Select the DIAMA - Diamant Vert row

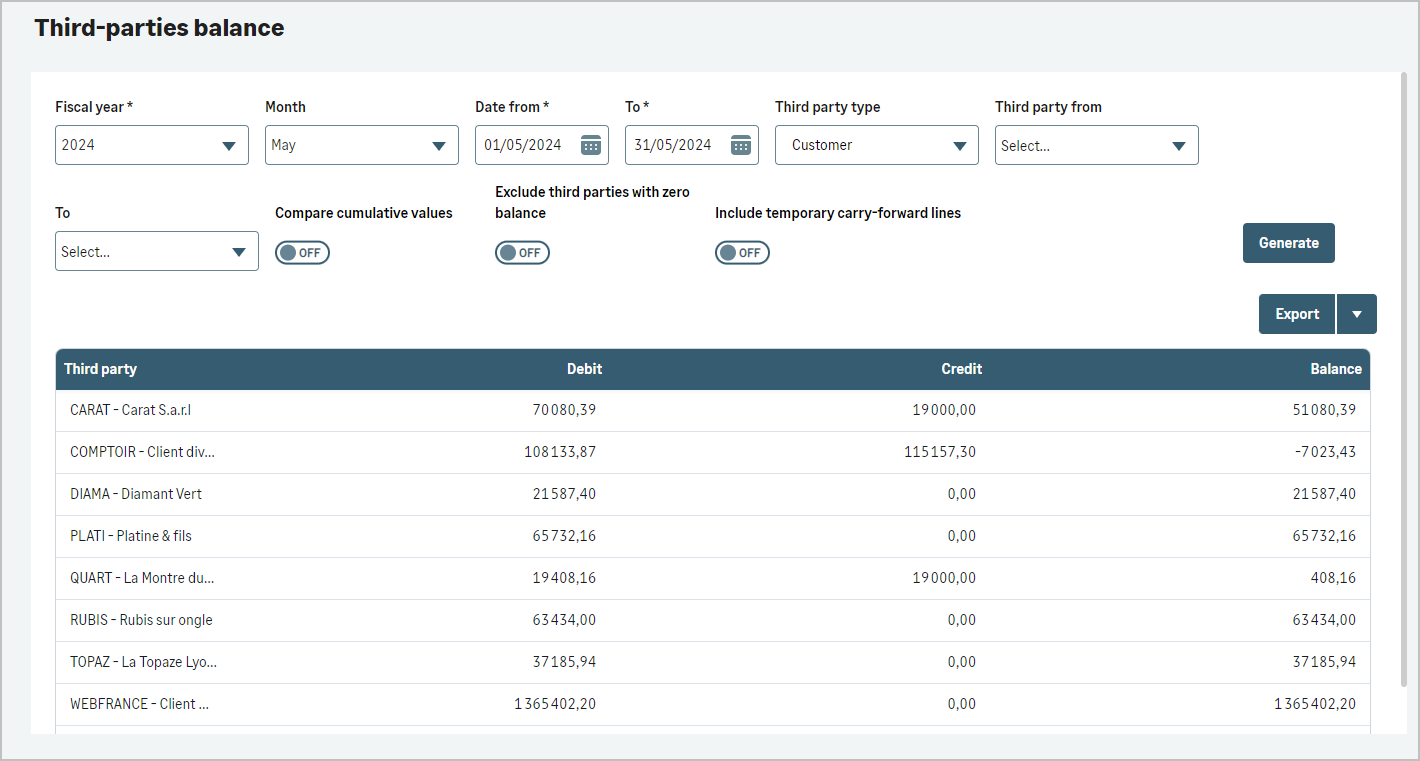713,494
